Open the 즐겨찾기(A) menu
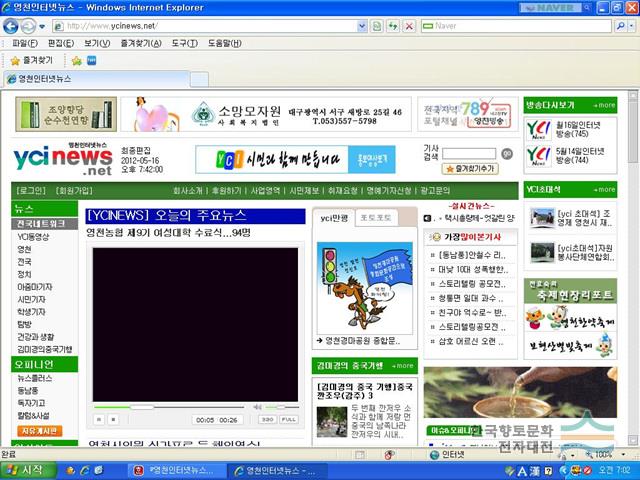Screen dimensions: 640x480 [x=141, y=43]
